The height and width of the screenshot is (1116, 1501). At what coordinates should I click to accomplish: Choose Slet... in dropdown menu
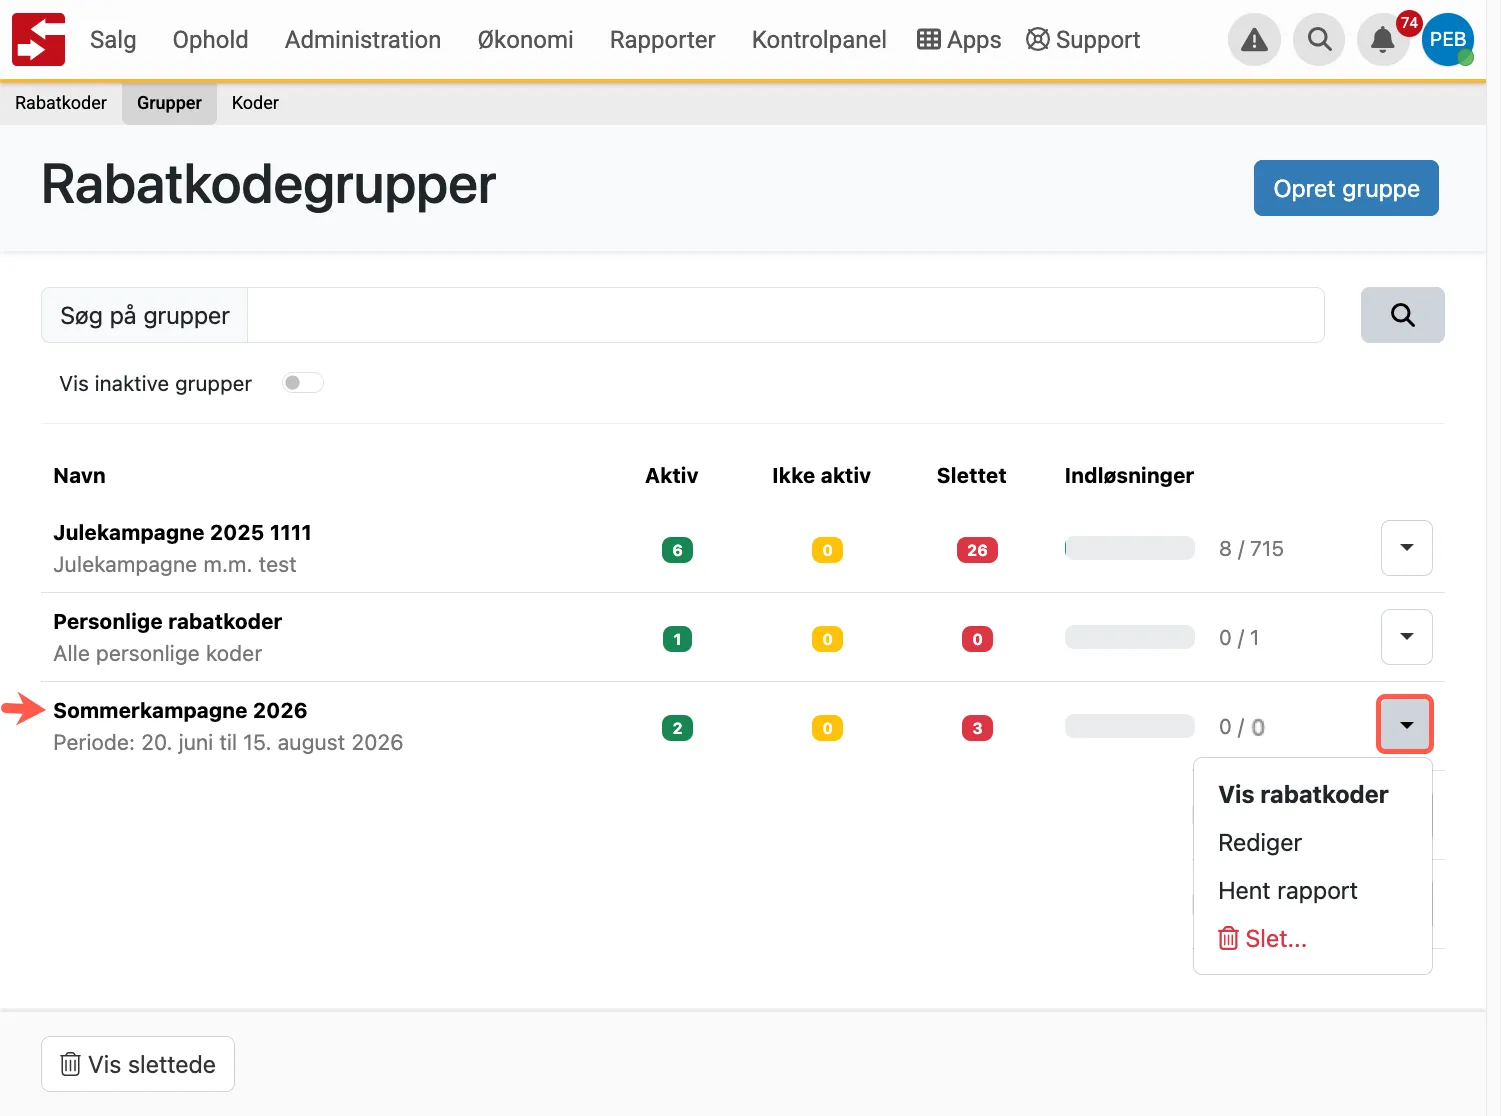(1262, 939)
